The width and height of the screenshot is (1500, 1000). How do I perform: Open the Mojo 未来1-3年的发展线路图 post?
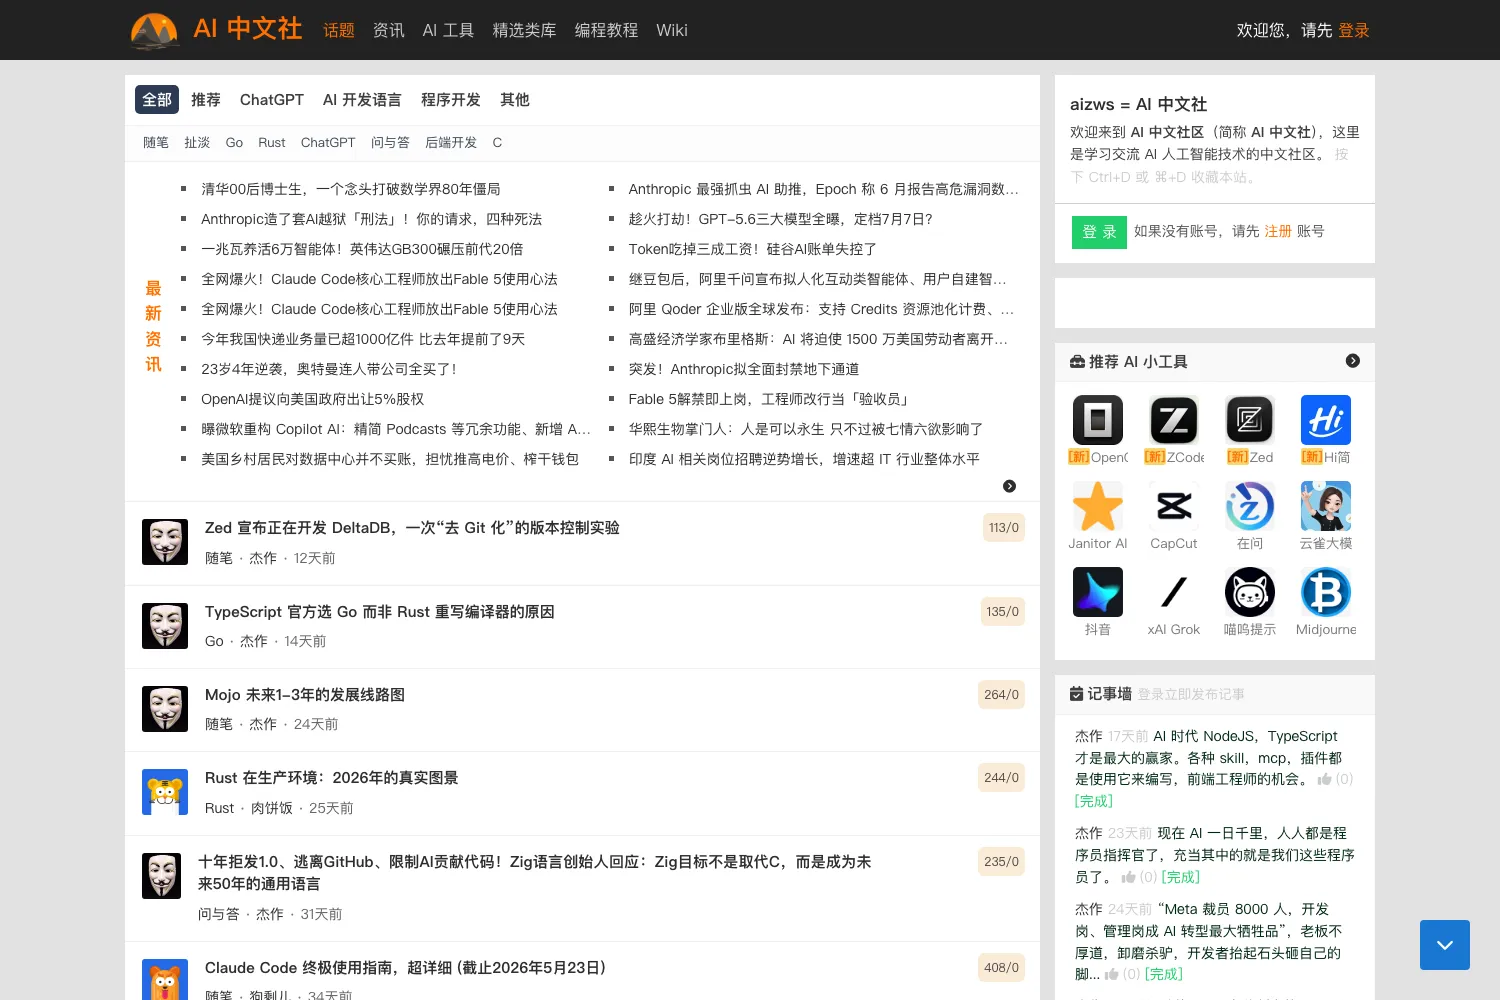point(305,695)
